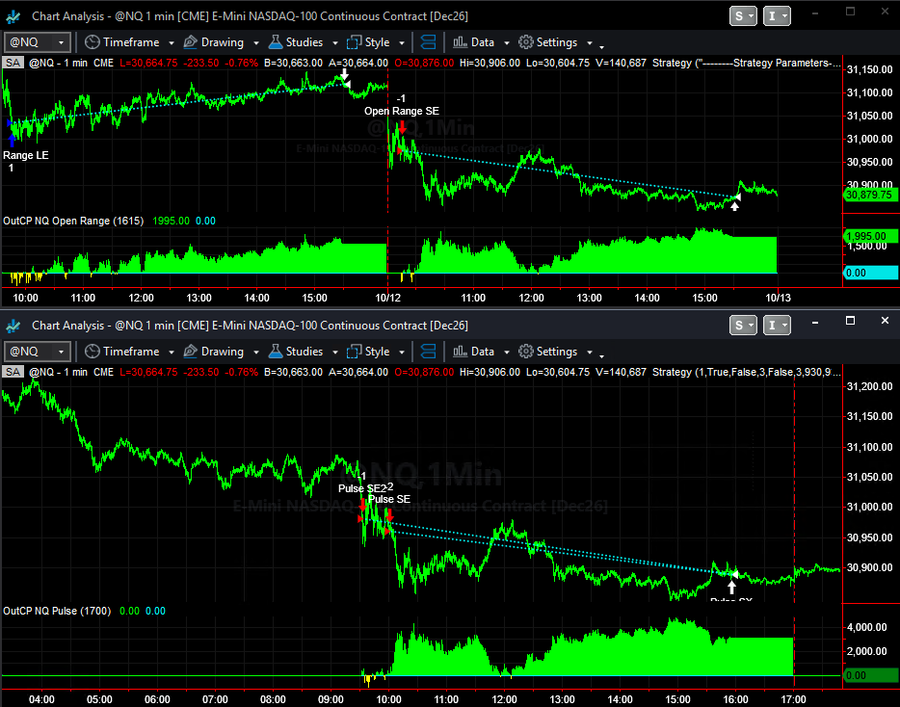Click the SA badge in bottom chart status line
900x707 pixels.
point(13,372)
